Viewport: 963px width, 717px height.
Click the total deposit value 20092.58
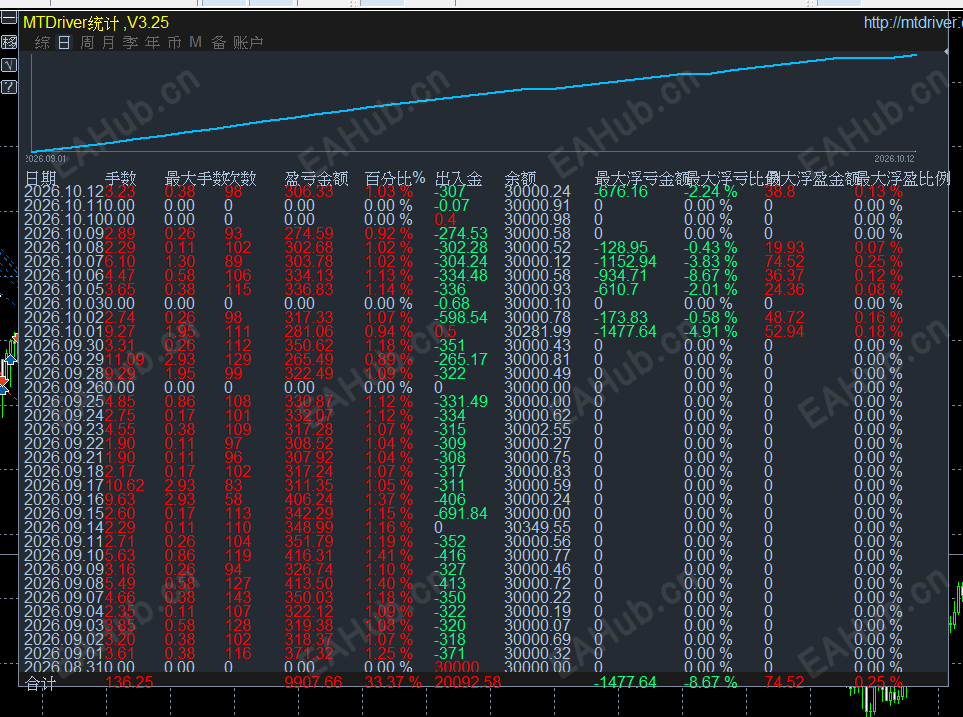[x=468, y=683]
